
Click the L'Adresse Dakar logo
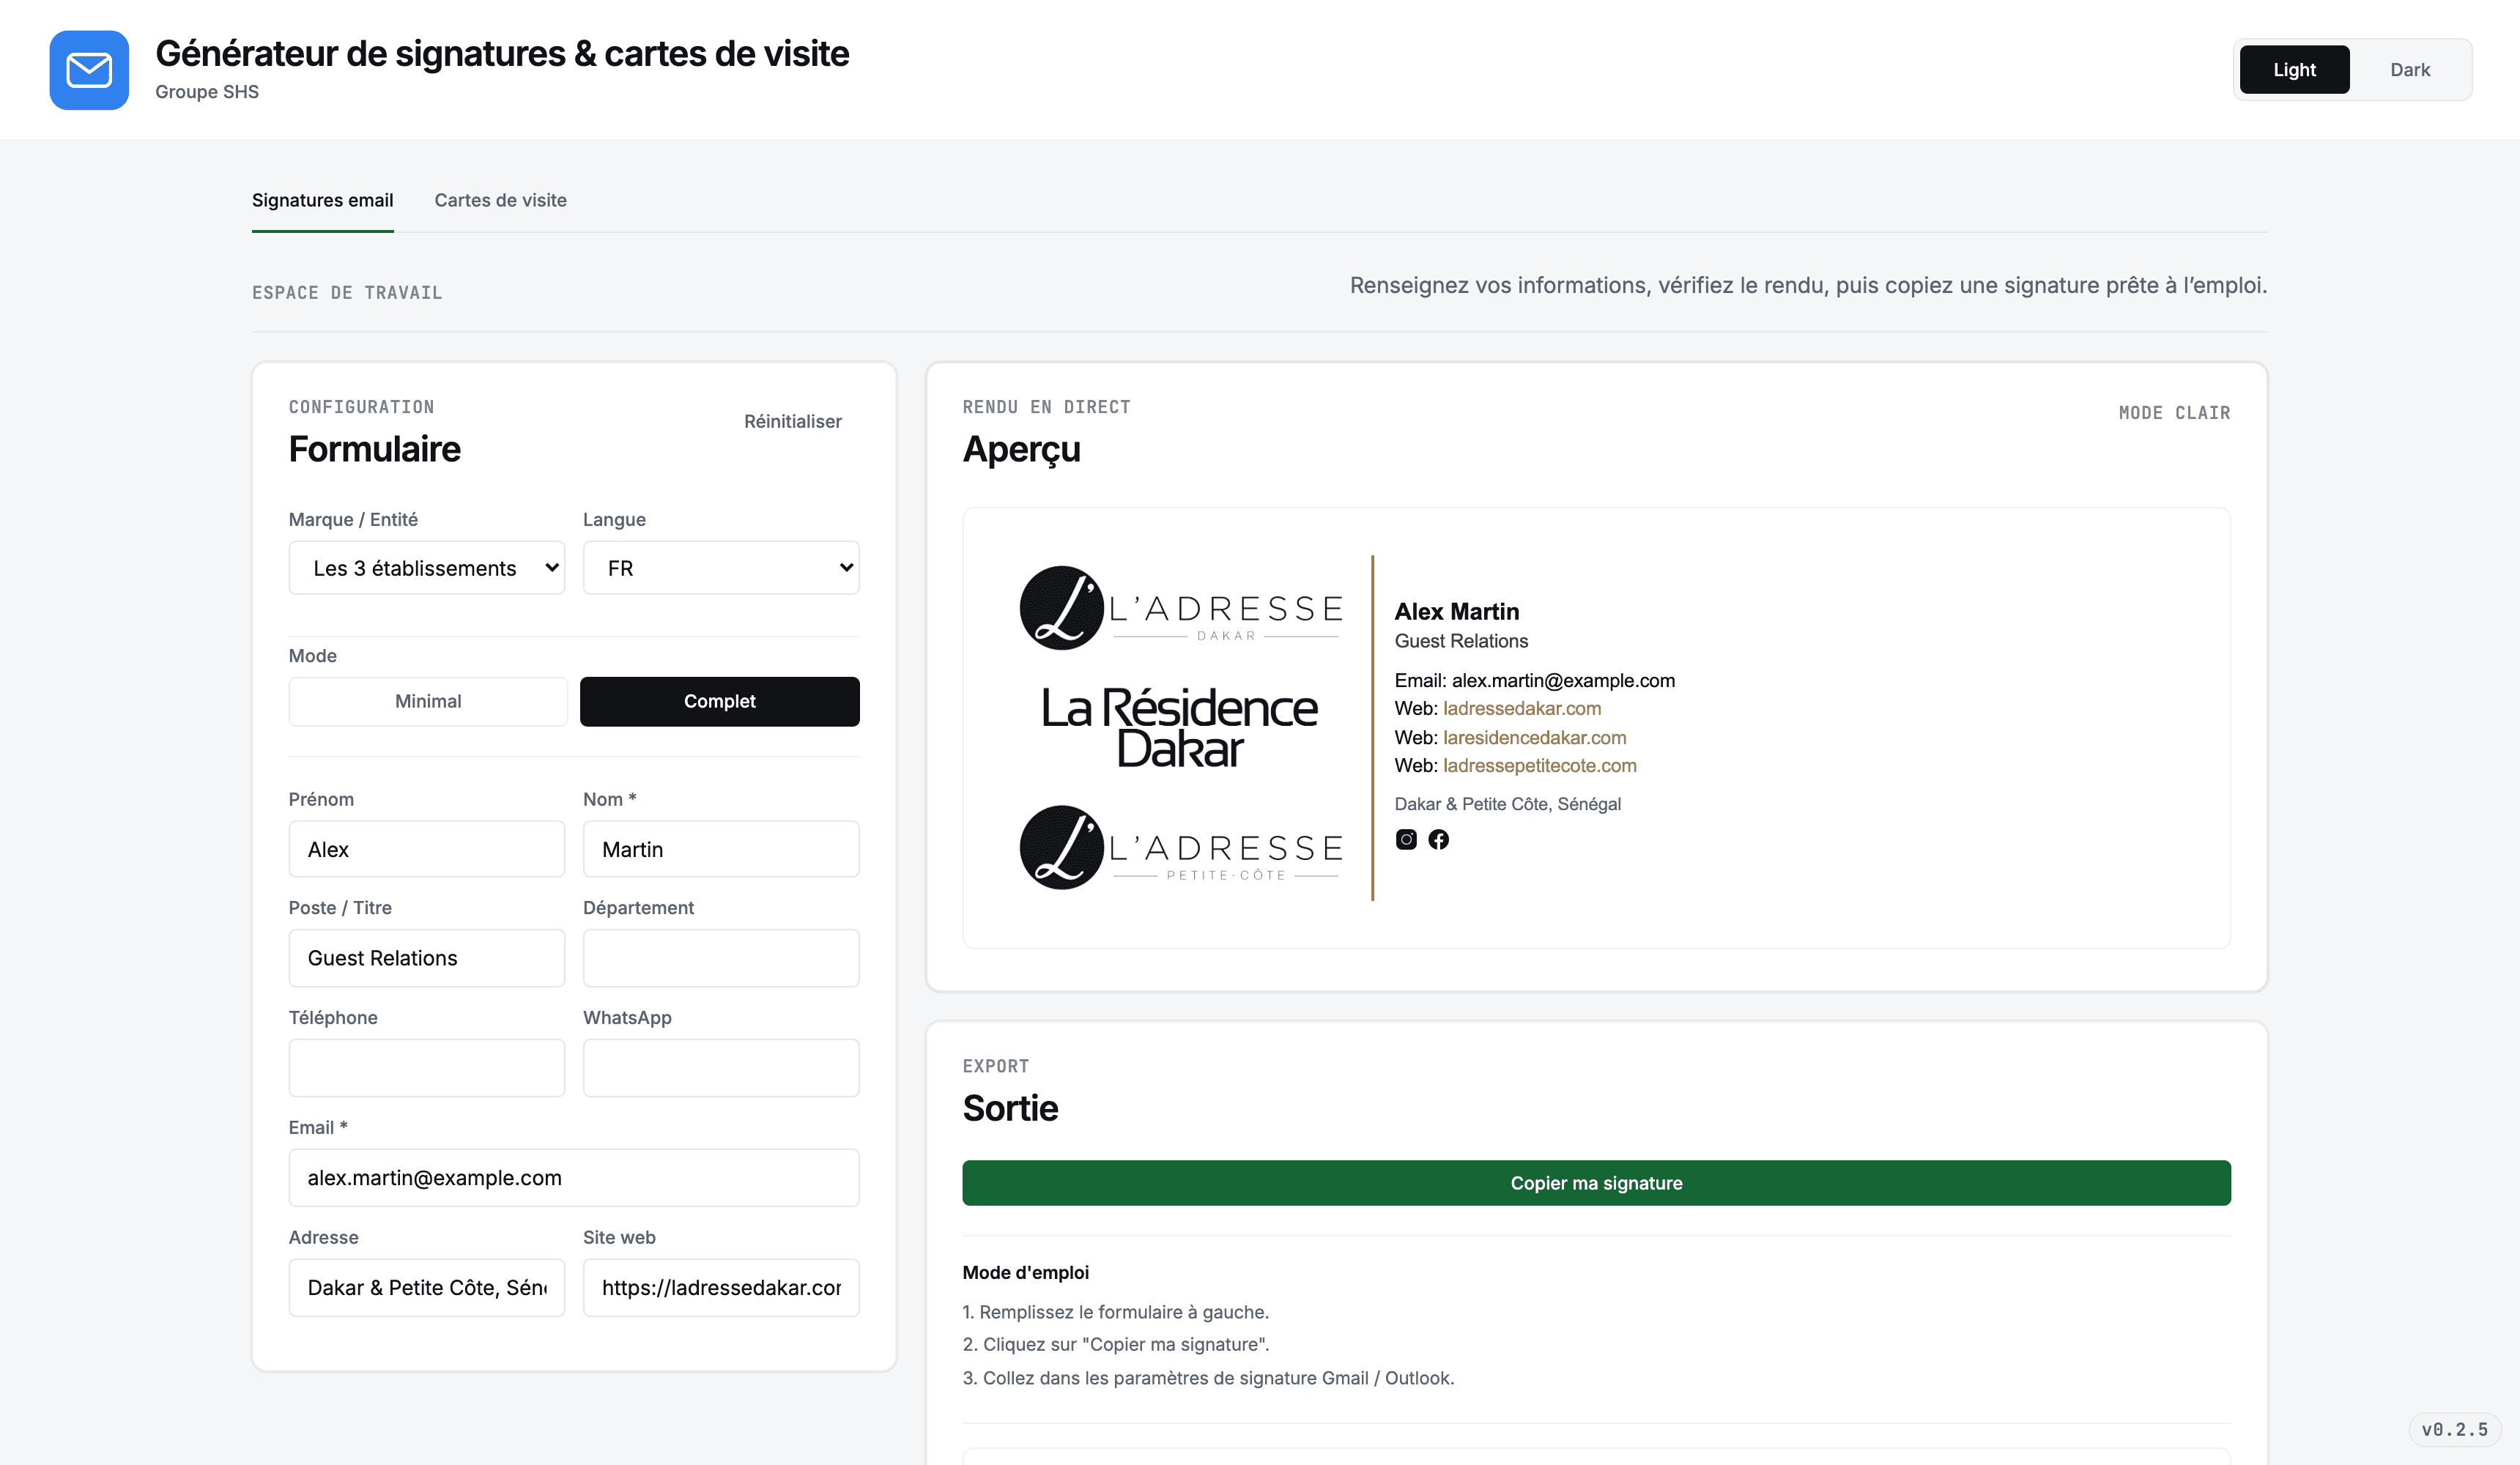(1181, 608)
